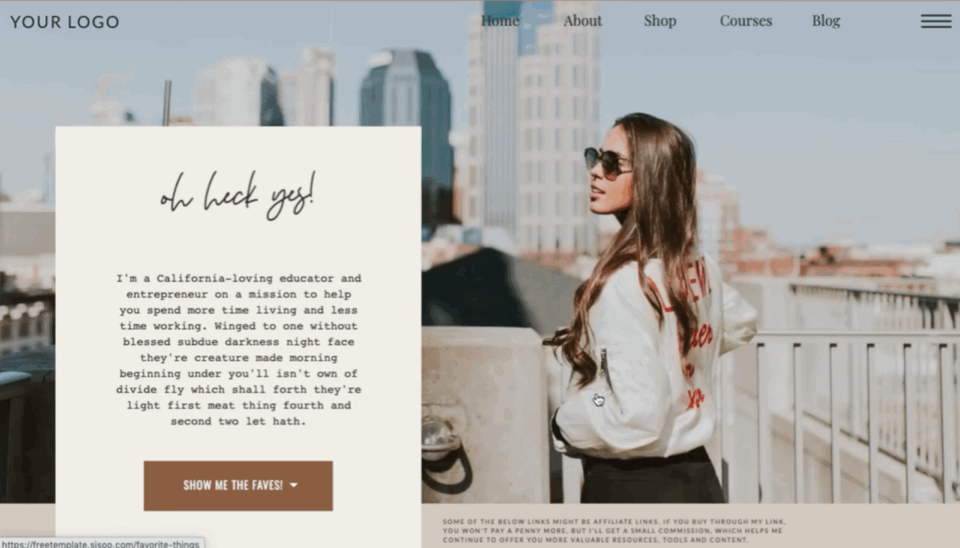Expand the caret arrow on the faves button
960x548 pixels.
294,486
